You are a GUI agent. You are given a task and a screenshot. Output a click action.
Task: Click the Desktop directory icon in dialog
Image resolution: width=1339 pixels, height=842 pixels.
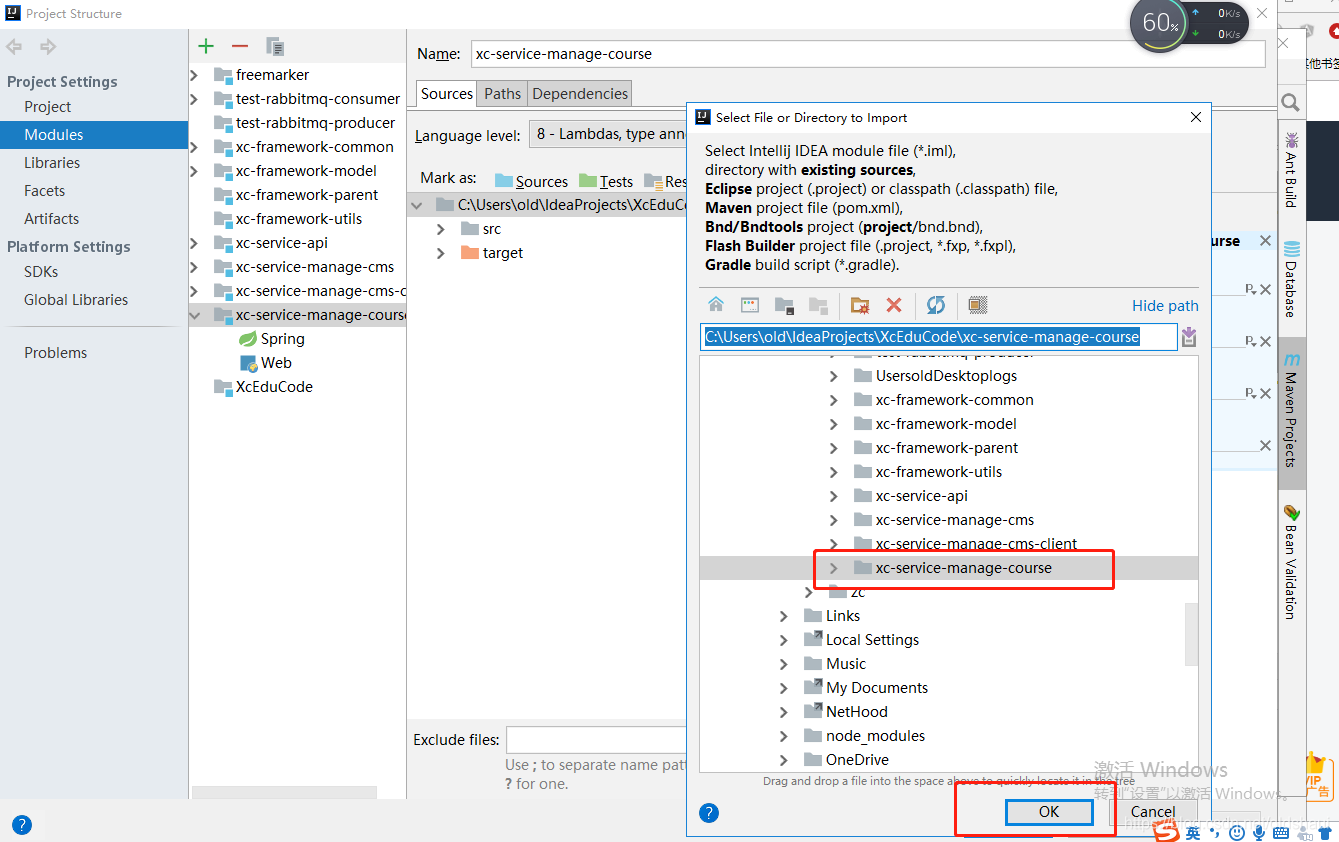click(750, 305)
